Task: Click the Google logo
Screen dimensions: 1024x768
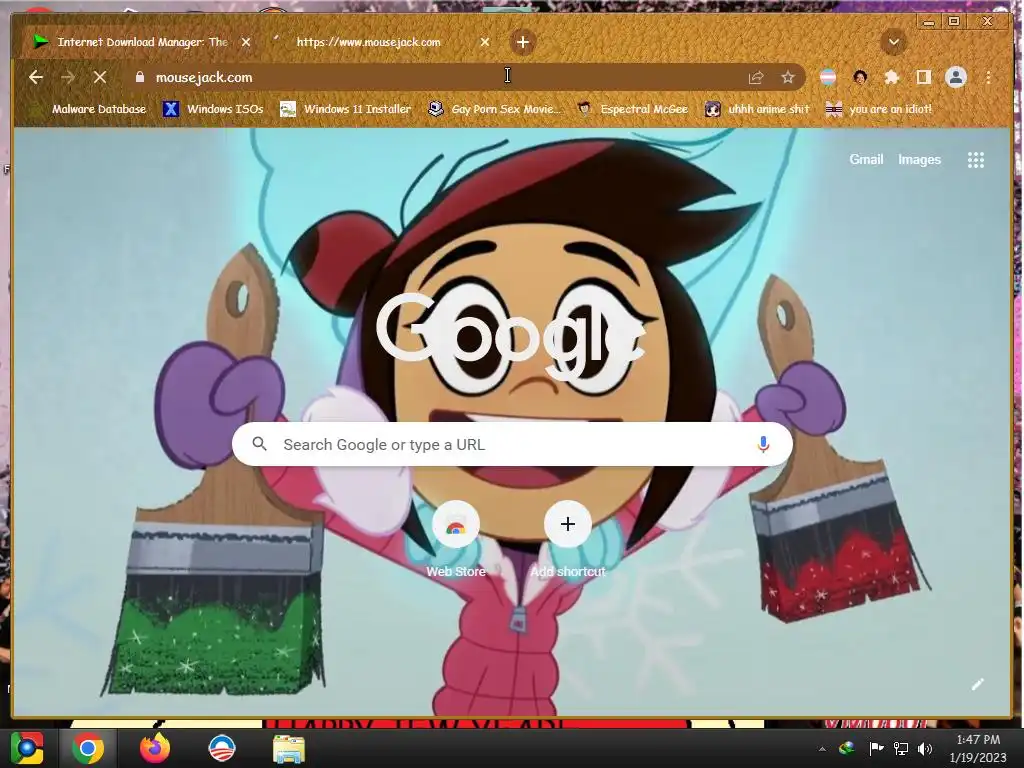Action: coord(512,336)
